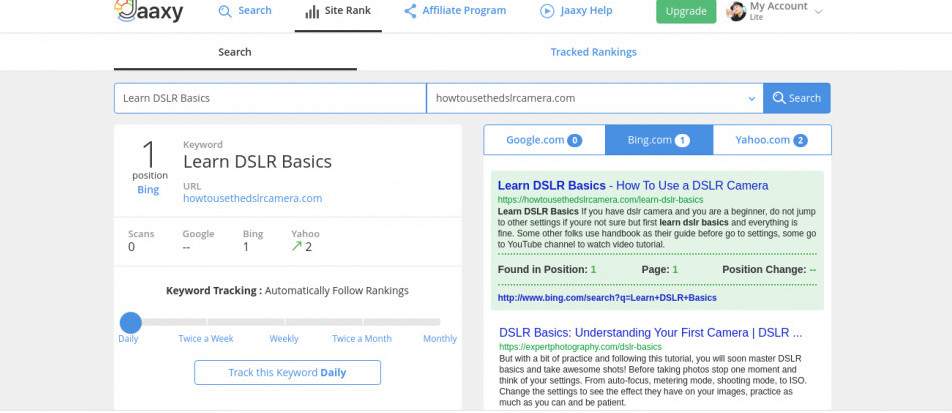Open the domain dropdown arrow

click(752, 98)
